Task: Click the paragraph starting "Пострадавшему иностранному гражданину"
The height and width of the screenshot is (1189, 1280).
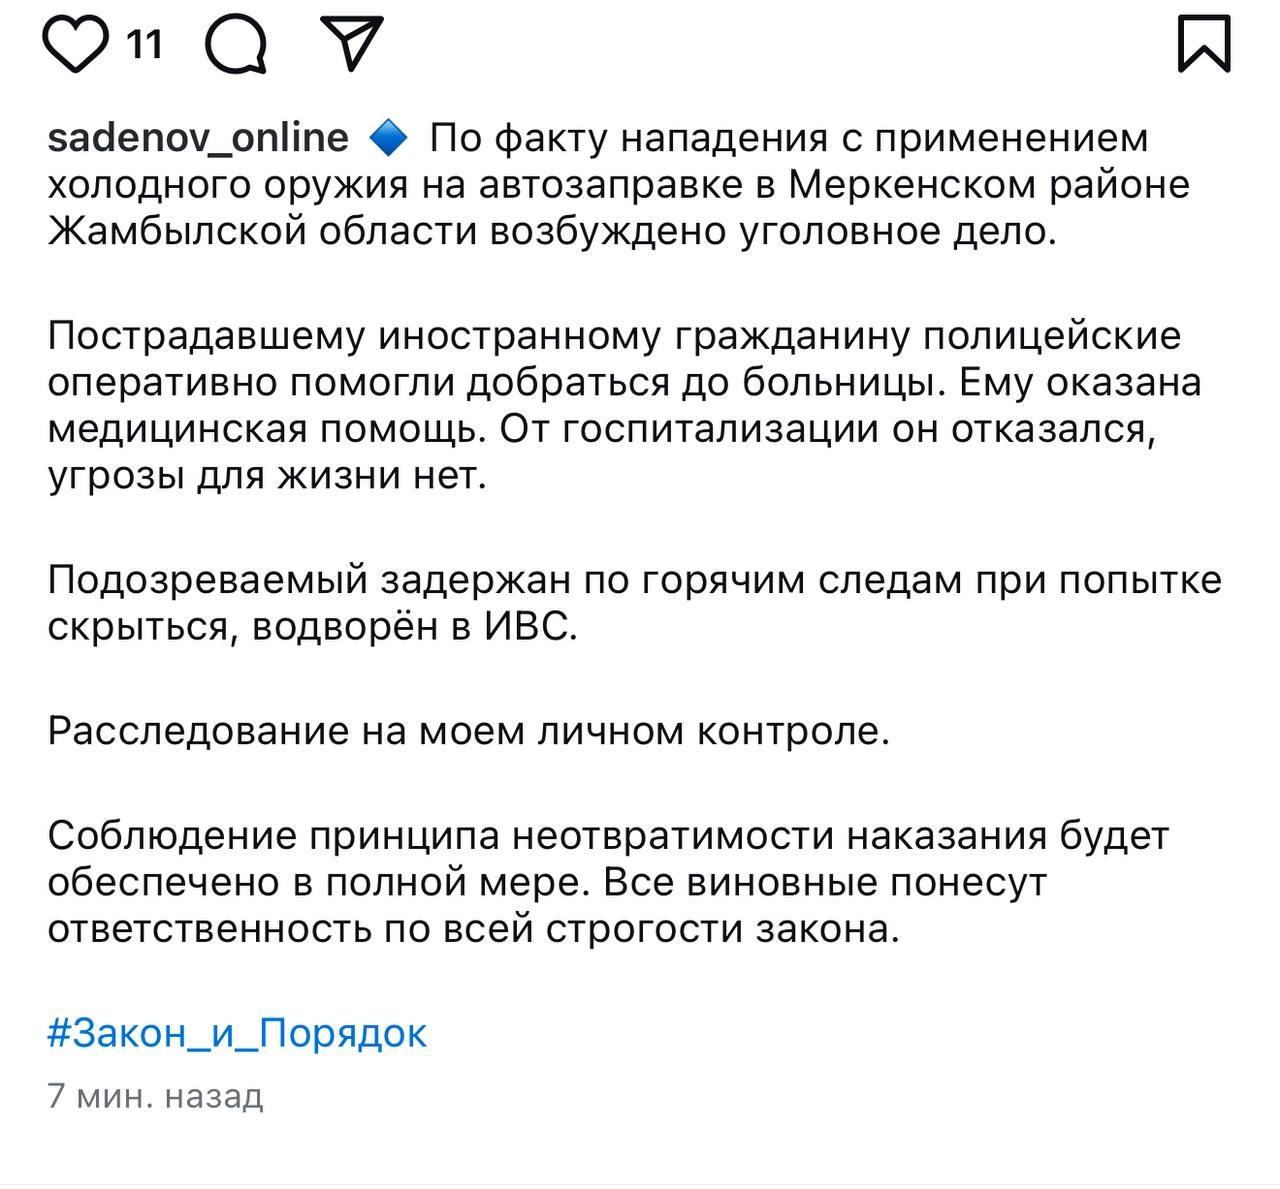Action: (x=625, y=407)
